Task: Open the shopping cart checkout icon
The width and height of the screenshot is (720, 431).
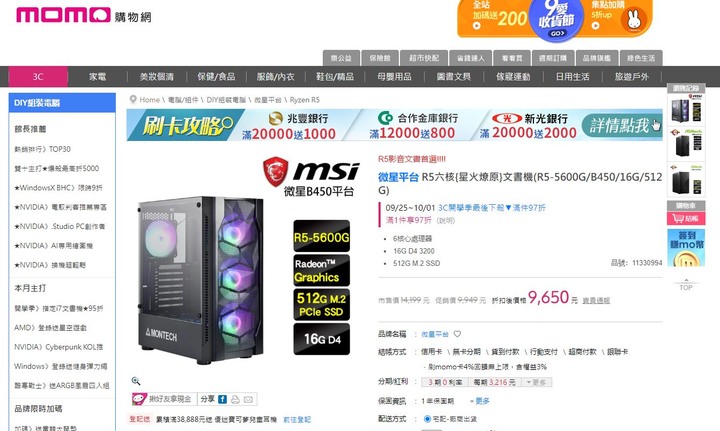Action: pyautogui.click(x=686, y=218)
